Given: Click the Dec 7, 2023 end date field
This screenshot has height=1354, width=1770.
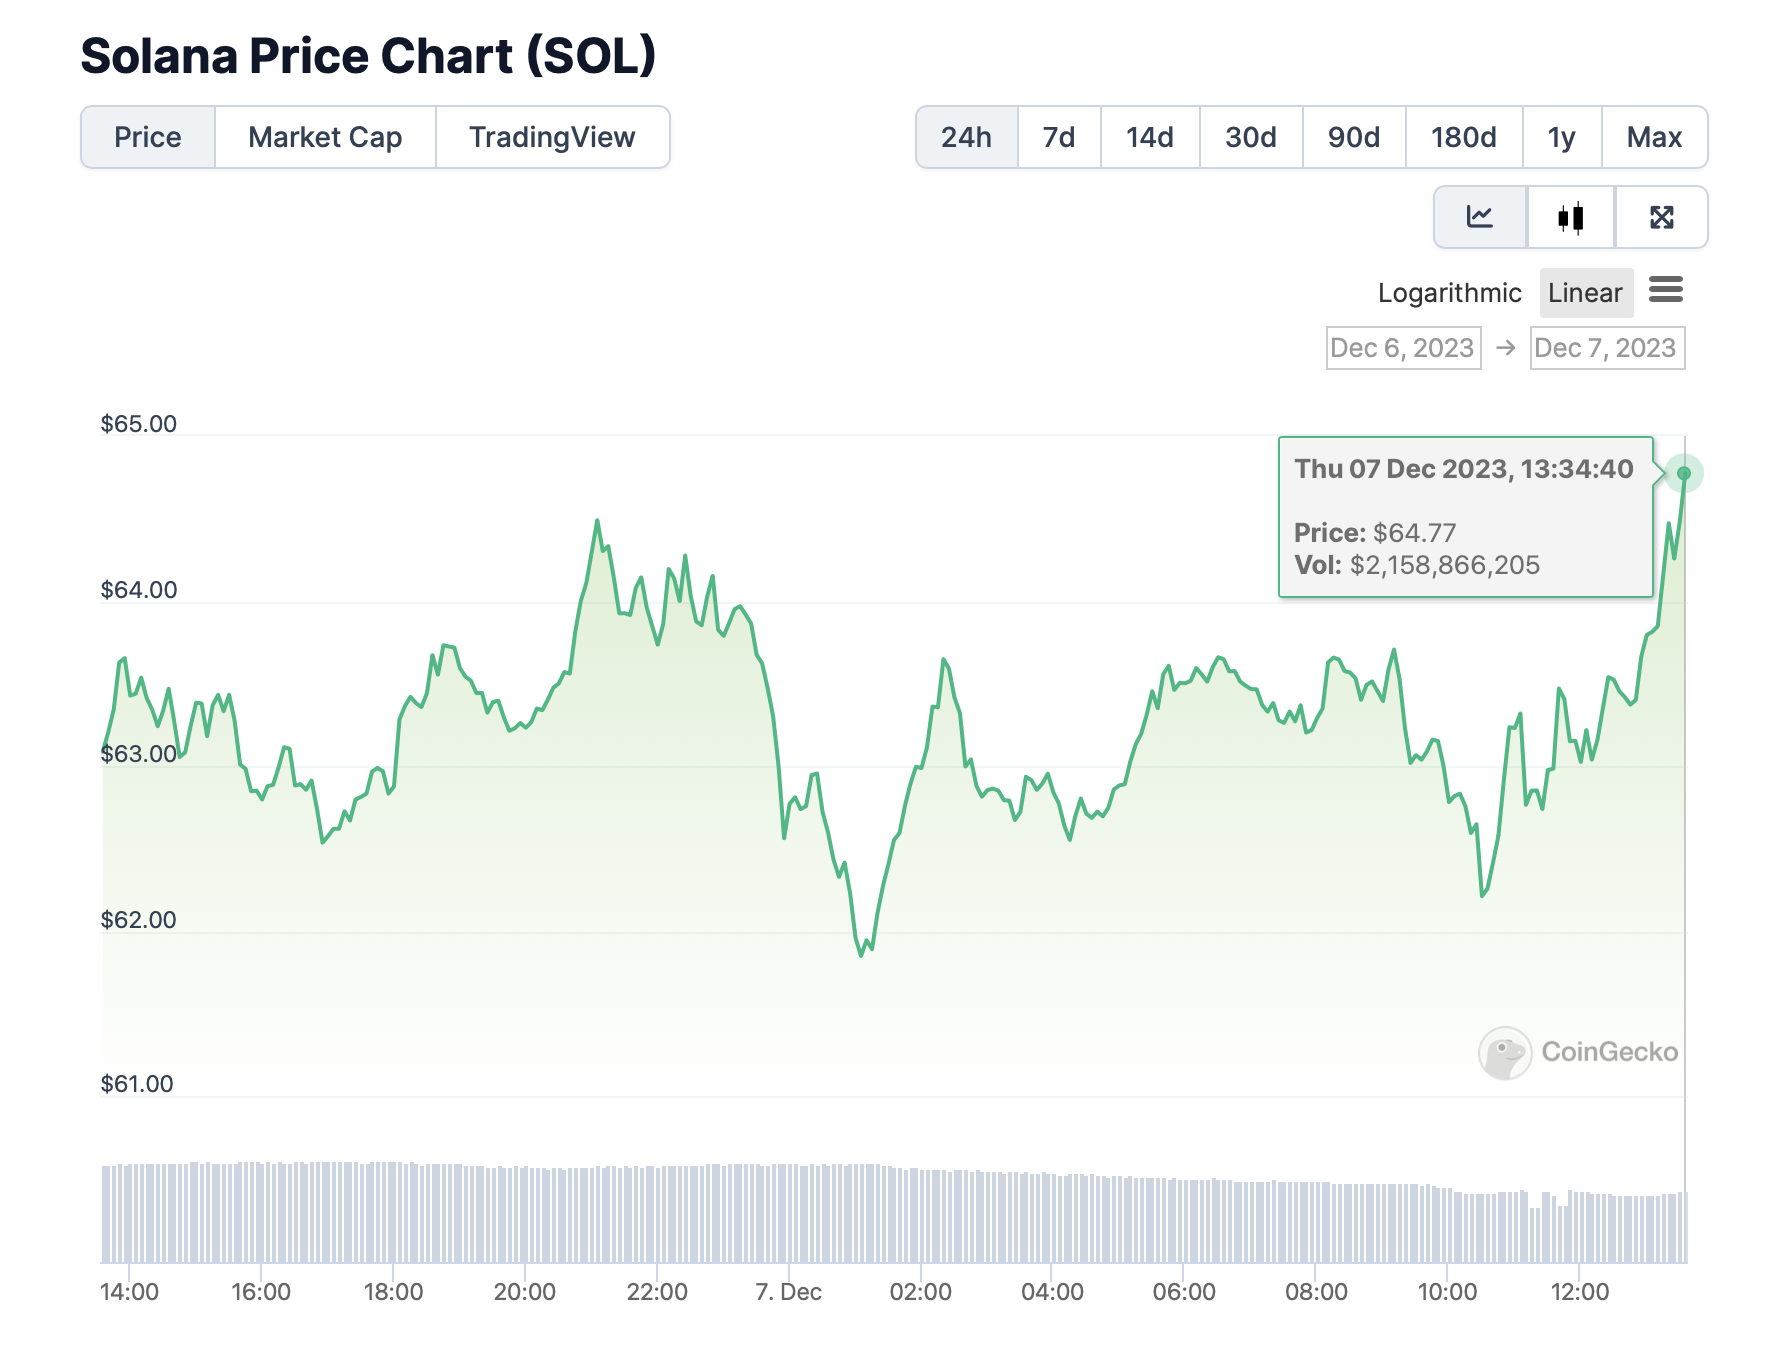Looking at the screenshot, I should point(1606,348).
